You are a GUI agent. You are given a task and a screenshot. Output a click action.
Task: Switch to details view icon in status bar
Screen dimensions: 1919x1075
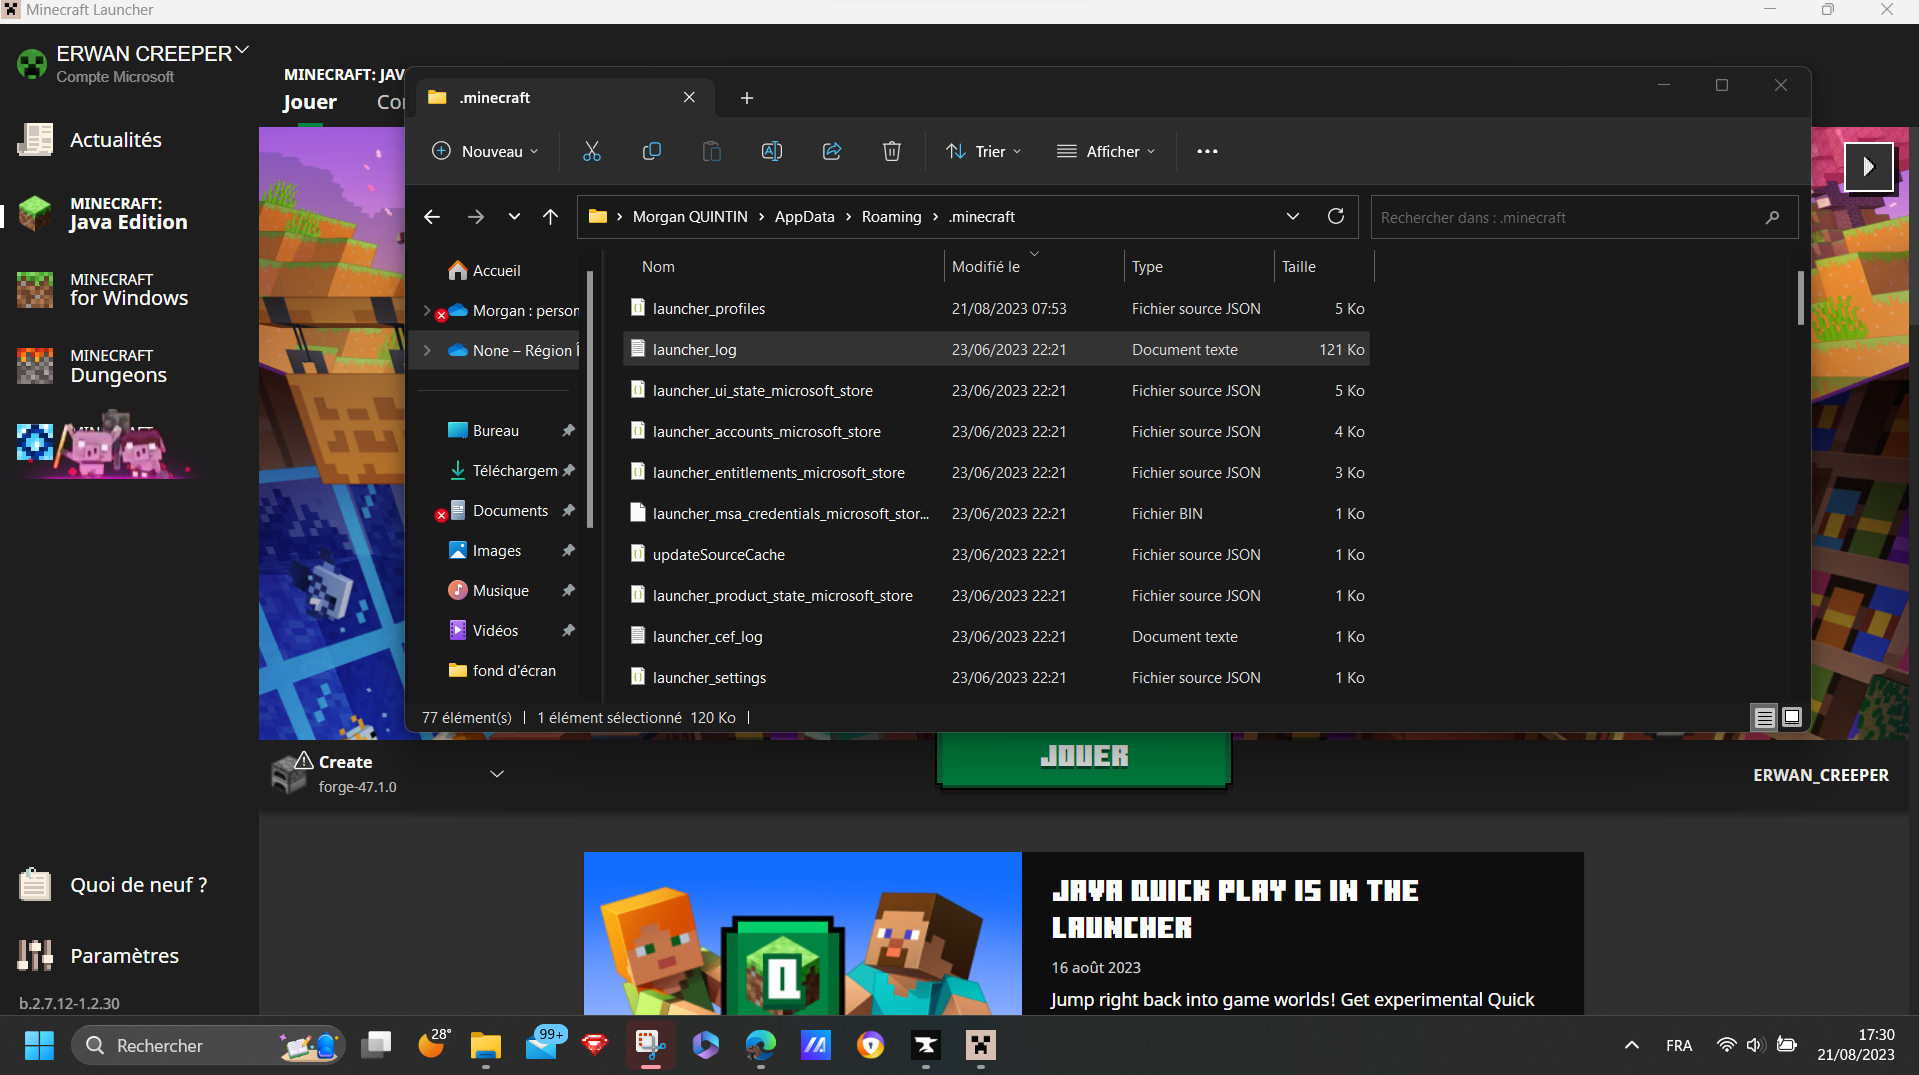pyautogui.click(x=1765, y=717)
